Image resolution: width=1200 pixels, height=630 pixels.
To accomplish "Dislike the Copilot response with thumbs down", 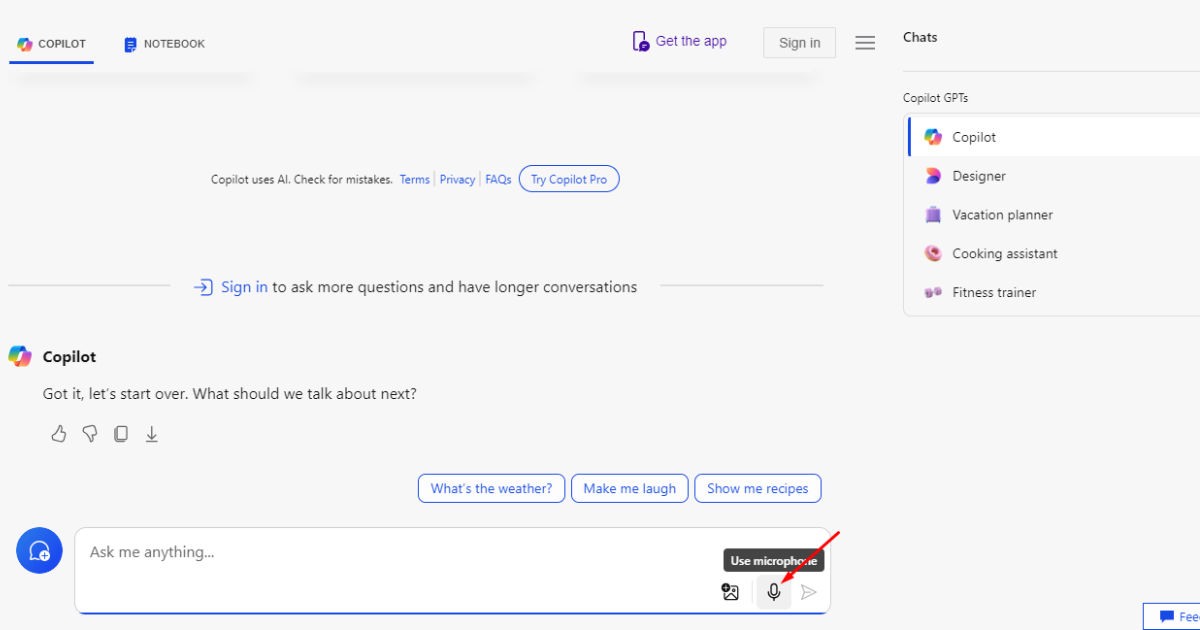I will tap(90, 434).
